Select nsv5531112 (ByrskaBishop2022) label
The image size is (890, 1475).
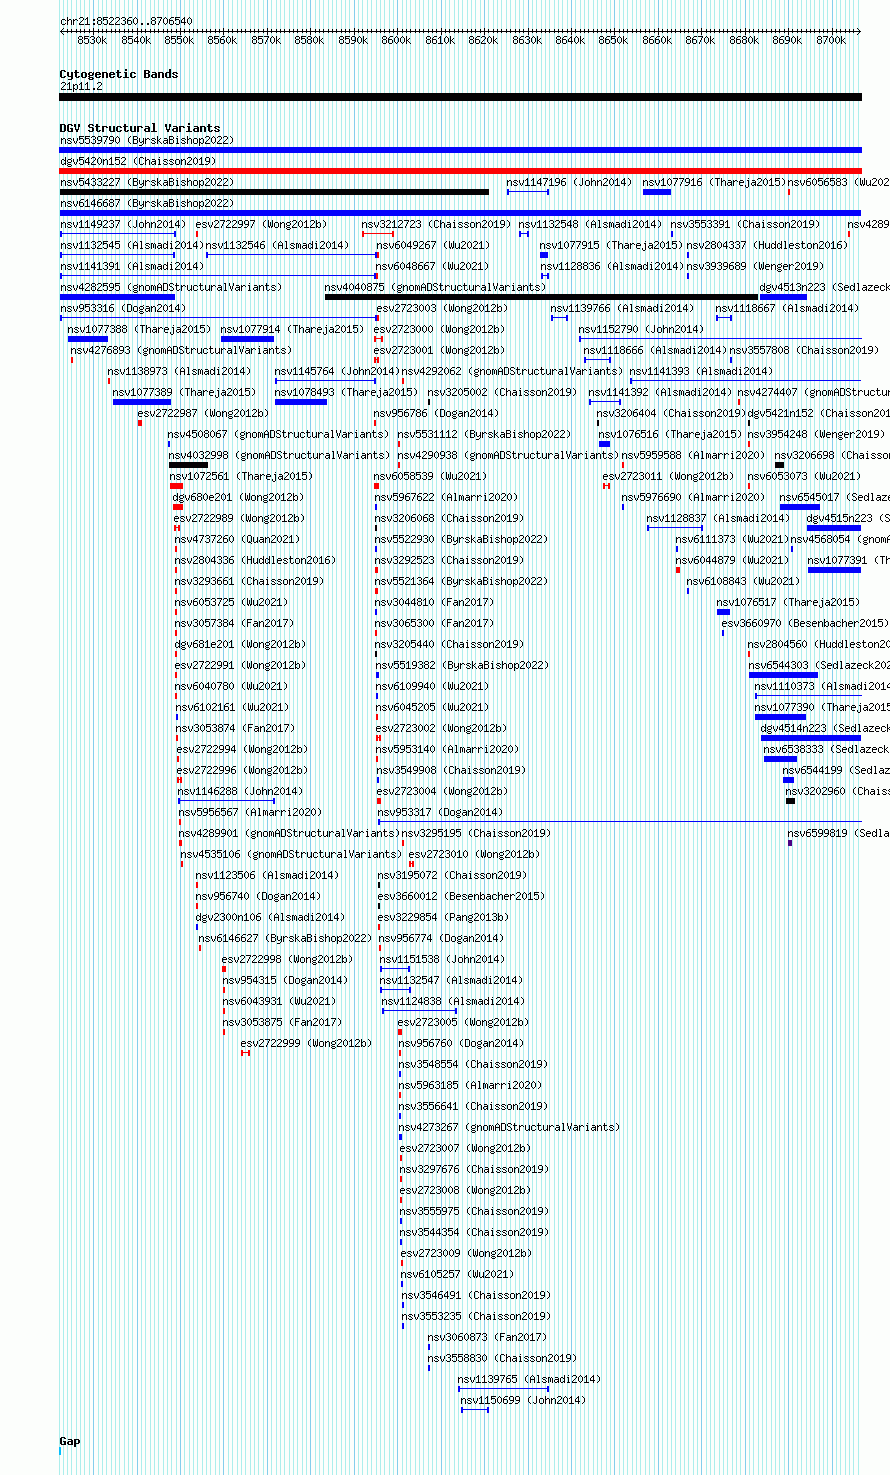484,434
